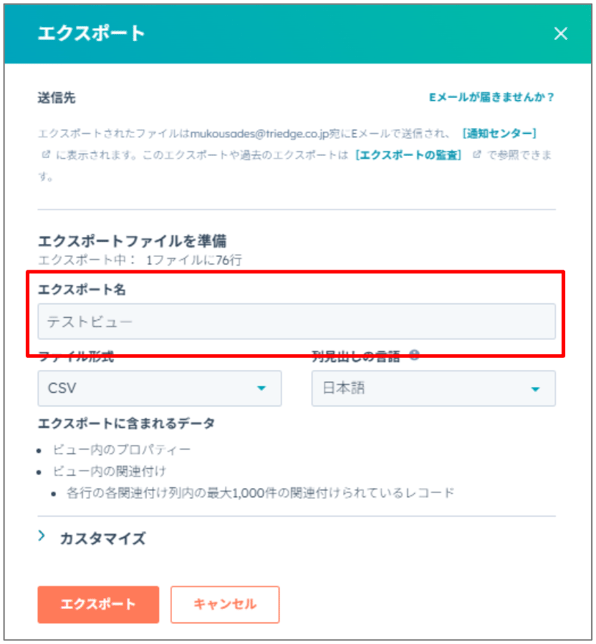The width and height of the screenshot is (596, 644).
Task: Focus the エクスポート名 text field
Action: pyautogui.click(x=297, y=321)
